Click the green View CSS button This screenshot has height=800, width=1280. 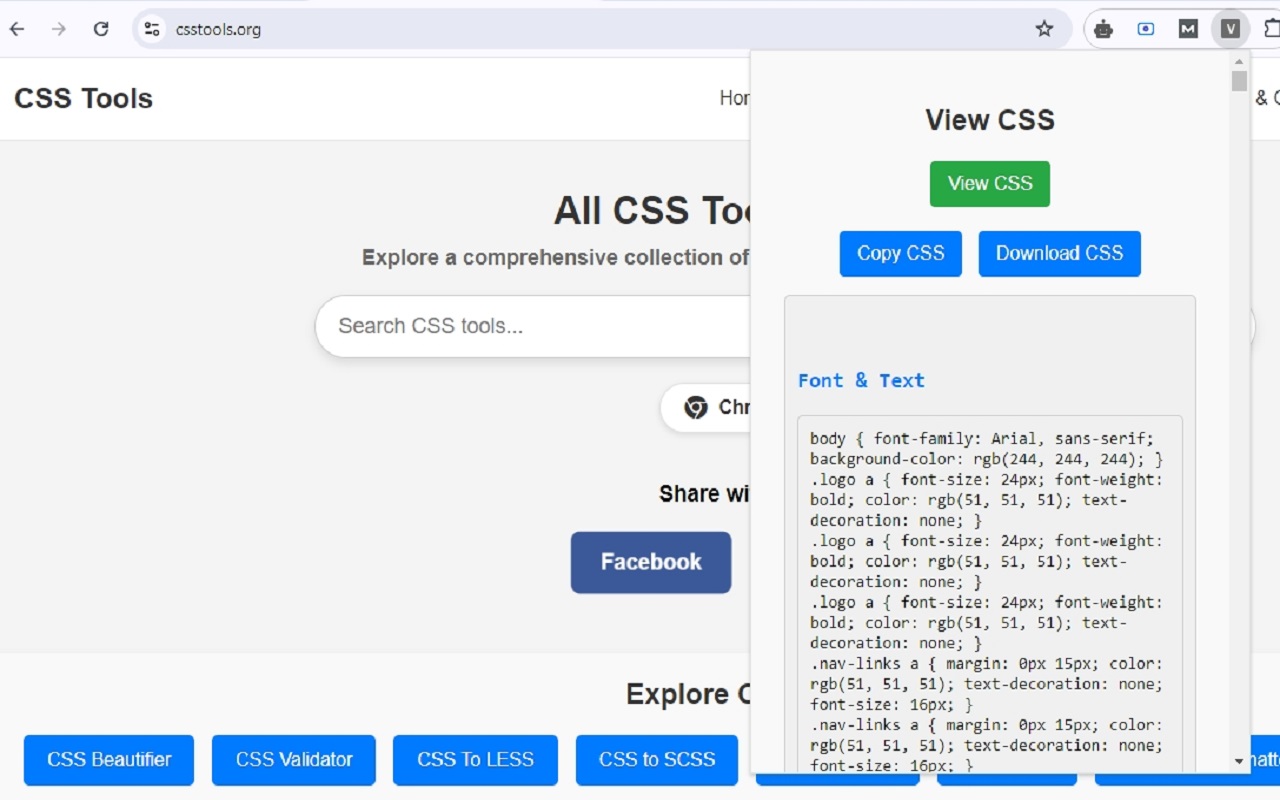(x=990, y=184)
